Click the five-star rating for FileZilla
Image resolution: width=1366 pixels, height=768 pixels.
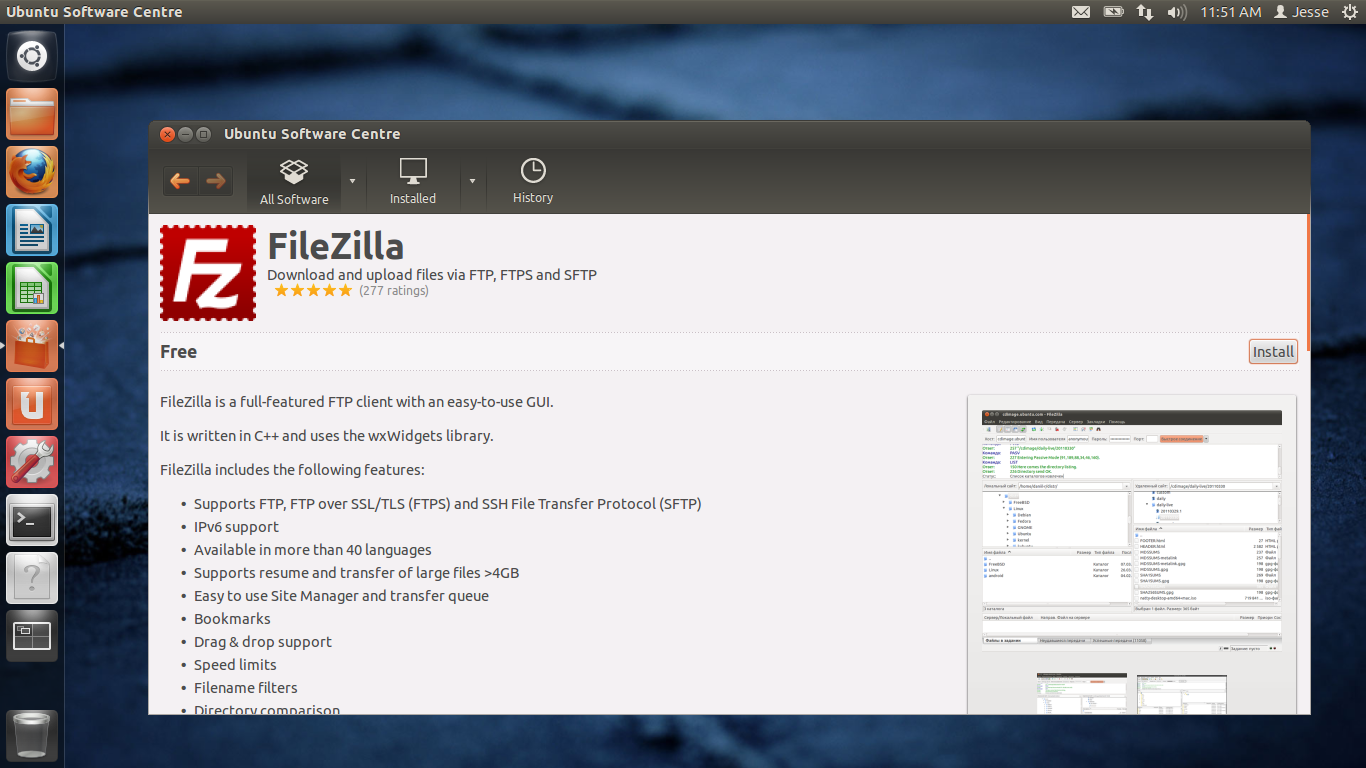(313, 291)
